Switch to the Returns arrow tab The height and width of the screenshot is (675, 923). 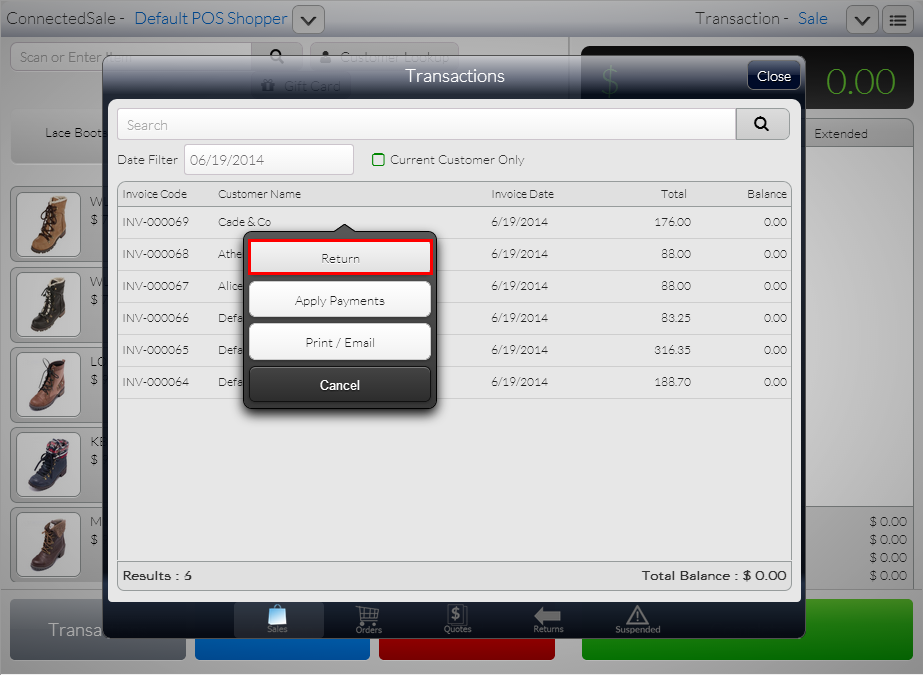pyautogui.click(x=548, y=620)
